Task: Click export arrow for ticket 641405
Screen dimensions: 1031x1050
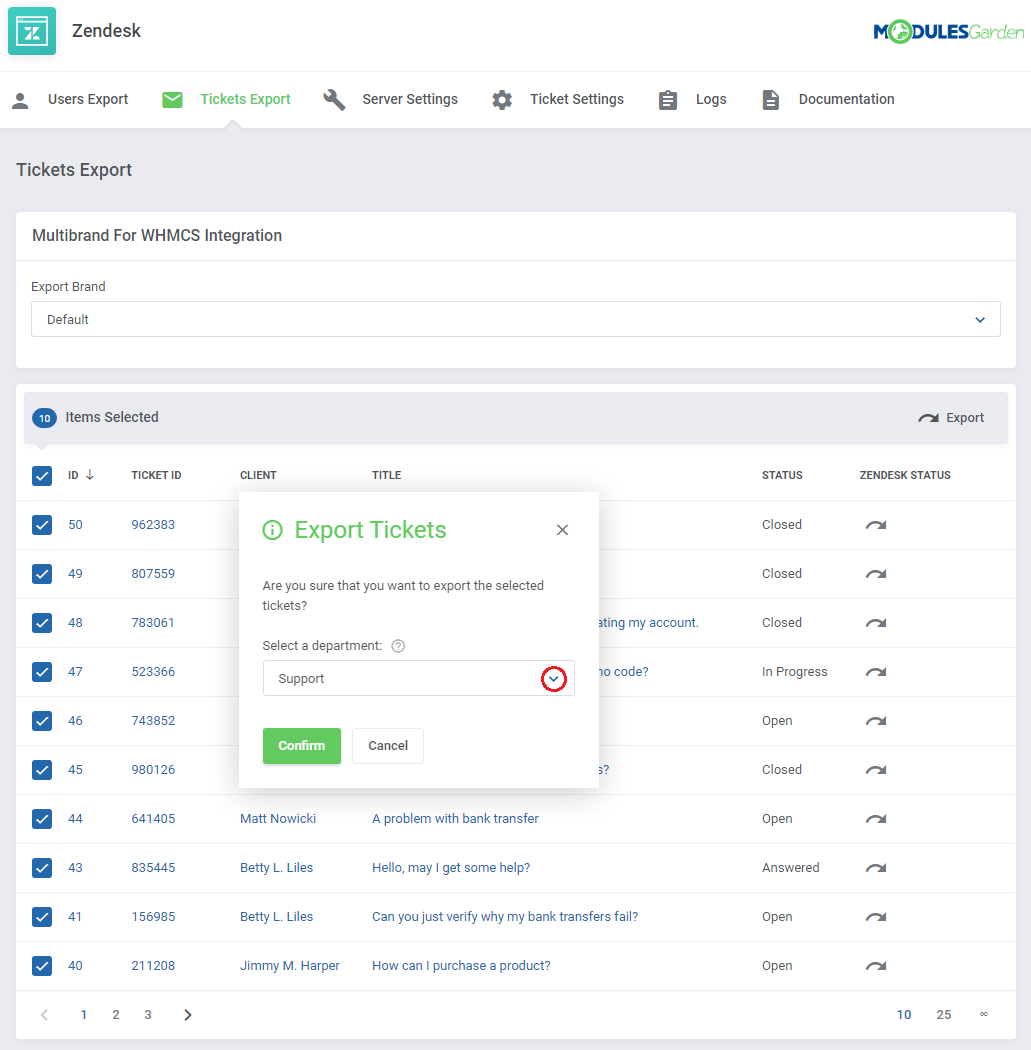Action: click(x=876, y=819)
